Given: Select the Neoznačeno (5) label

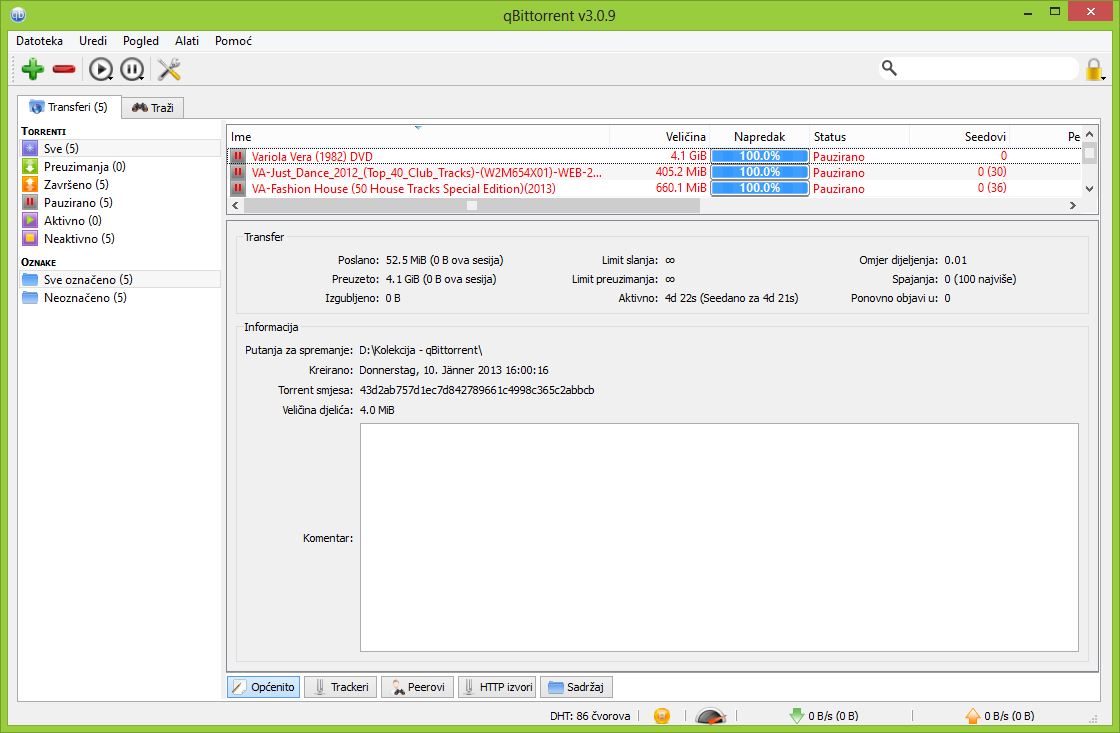Looking at the screenshot, I should pyautogui.click(x=120, y=297).
